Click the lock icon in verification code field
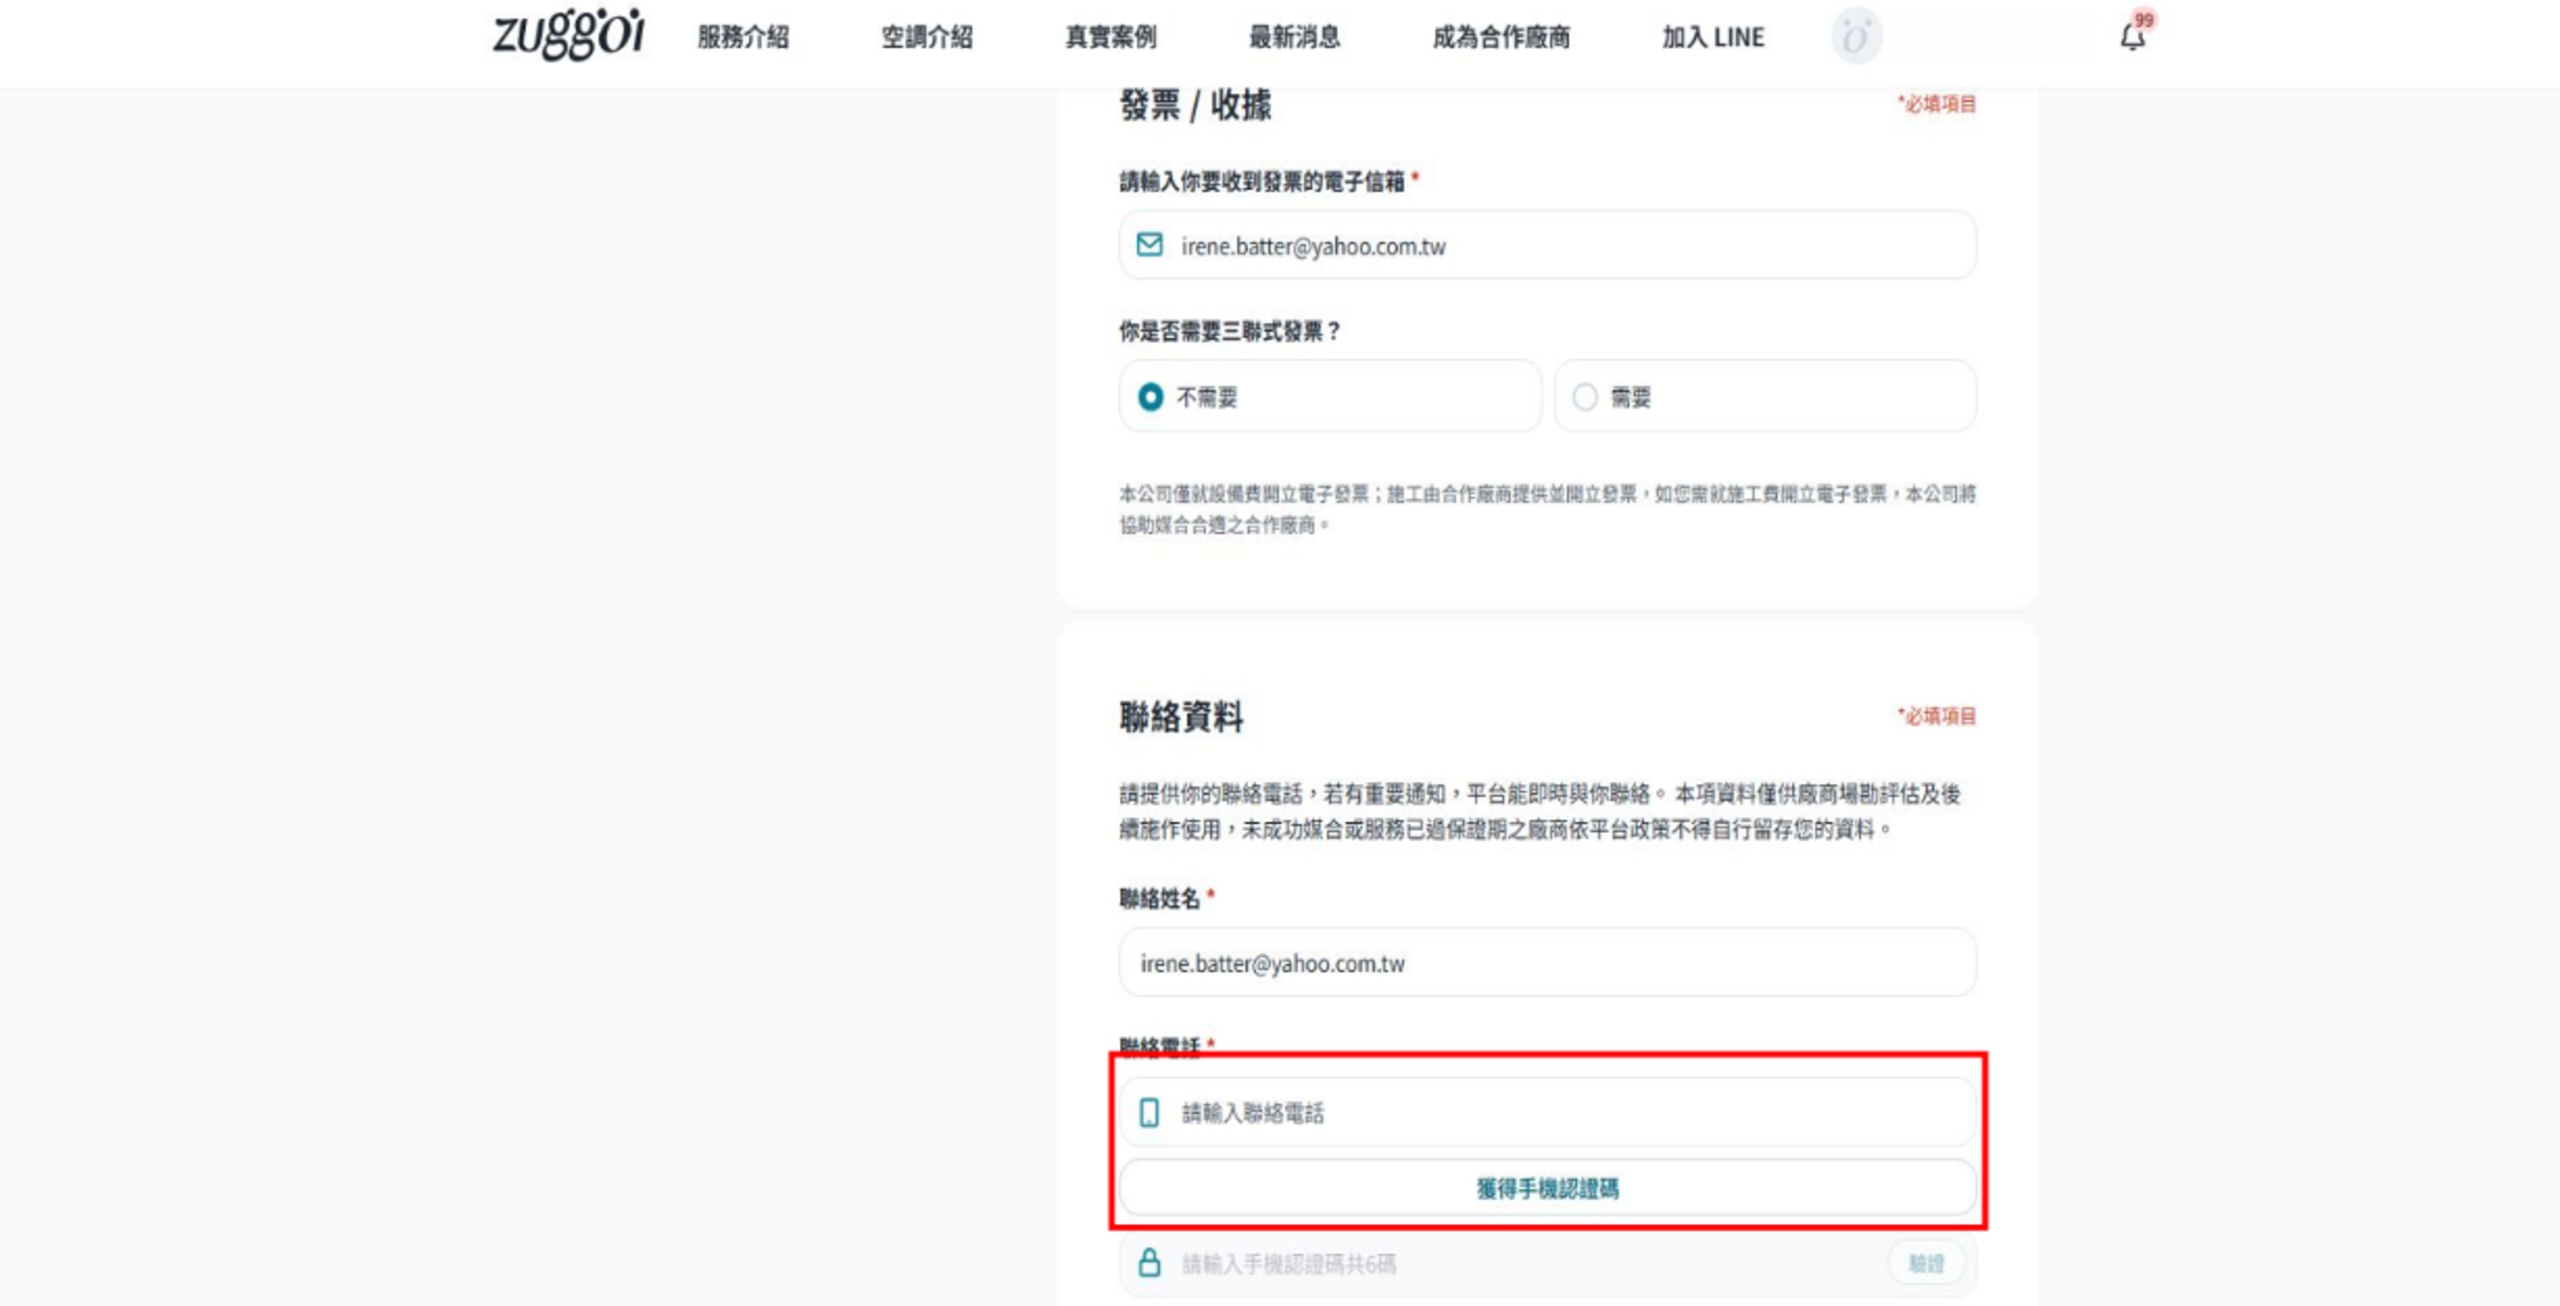 coord(1149,1262)
